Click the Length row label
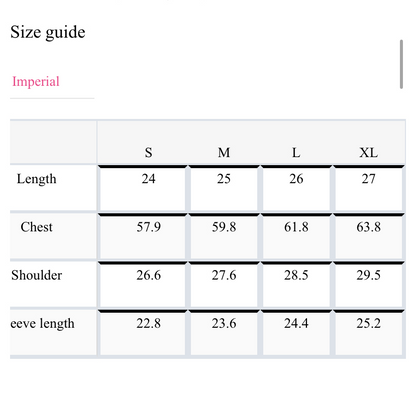416x396 pixels. coord(37,179)
